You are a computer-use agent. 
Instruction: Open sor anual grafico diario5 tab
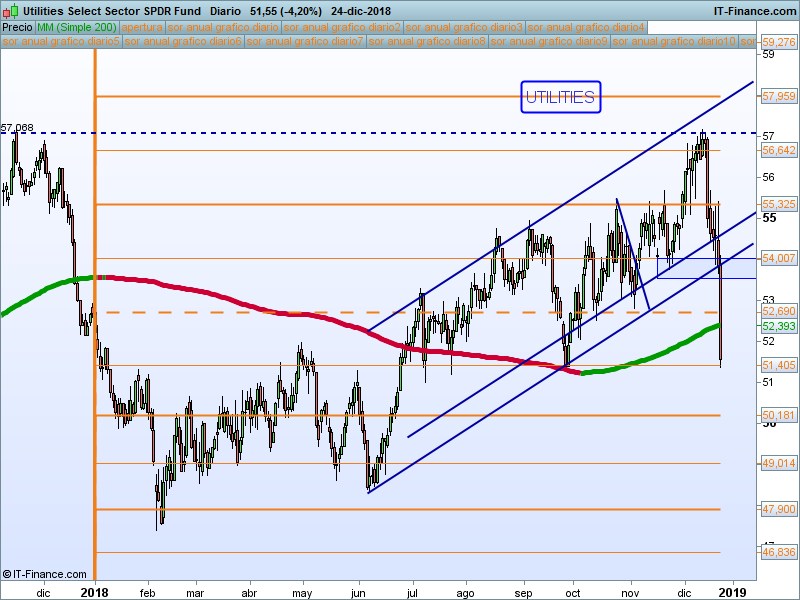coord(61,41)
